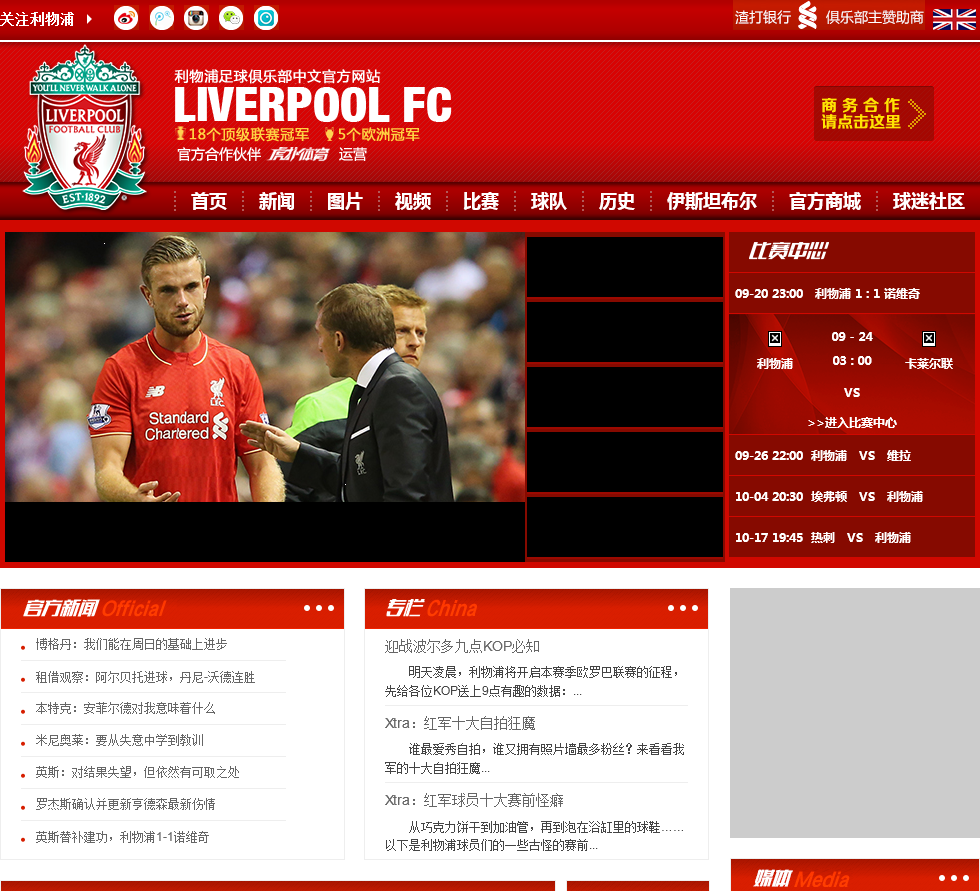Click the broken Carlisle team badge image
The width and height of the screenshot is (980, 891).
pos(929,339)
